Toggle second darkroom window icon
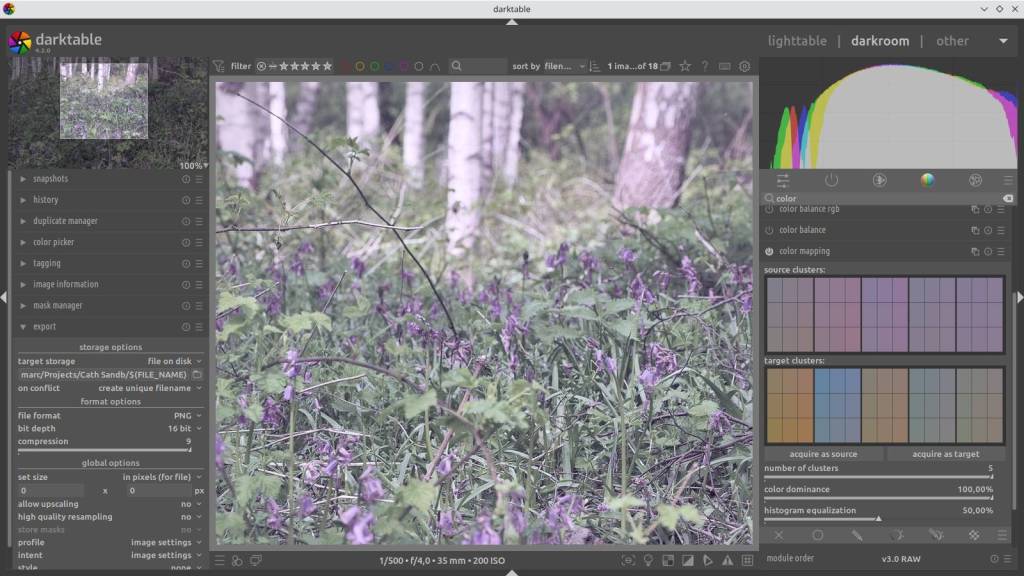Viewport: 1024px width, 576px height. [256, 560]
